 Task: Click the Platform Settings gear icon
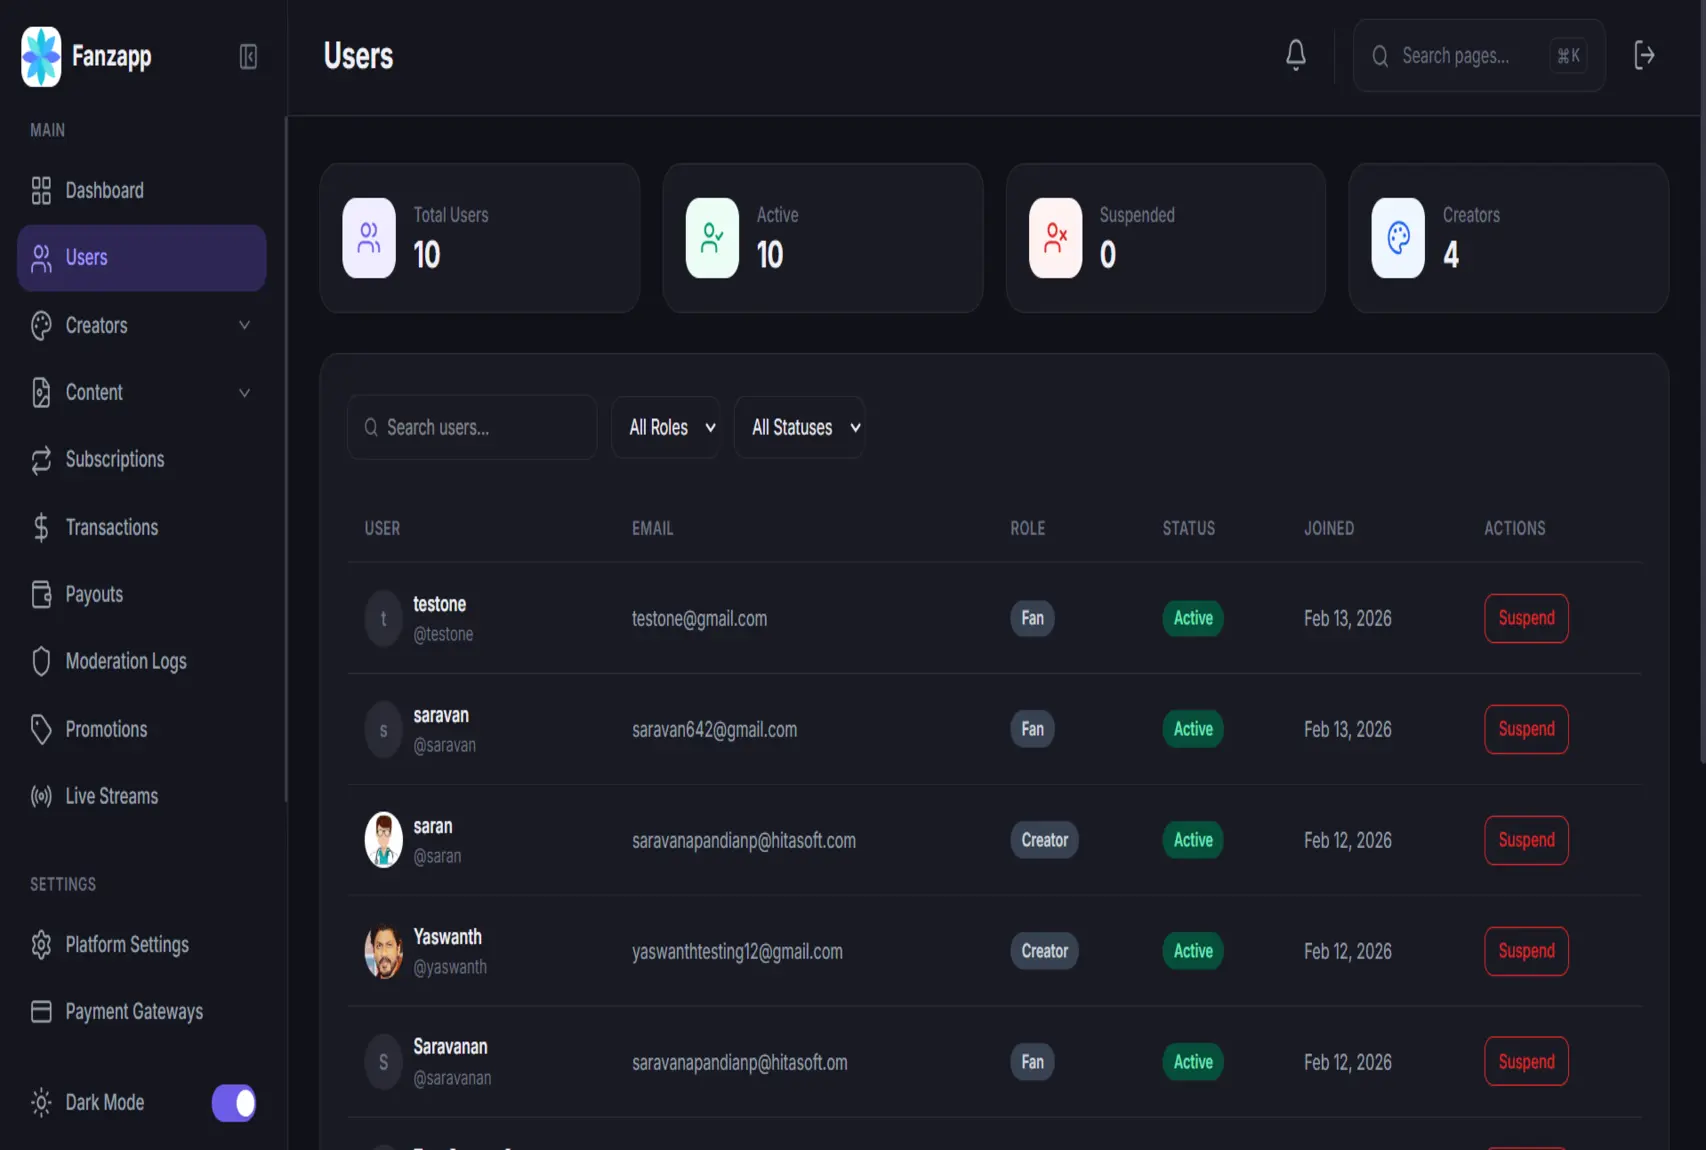(x=41, y=944)
